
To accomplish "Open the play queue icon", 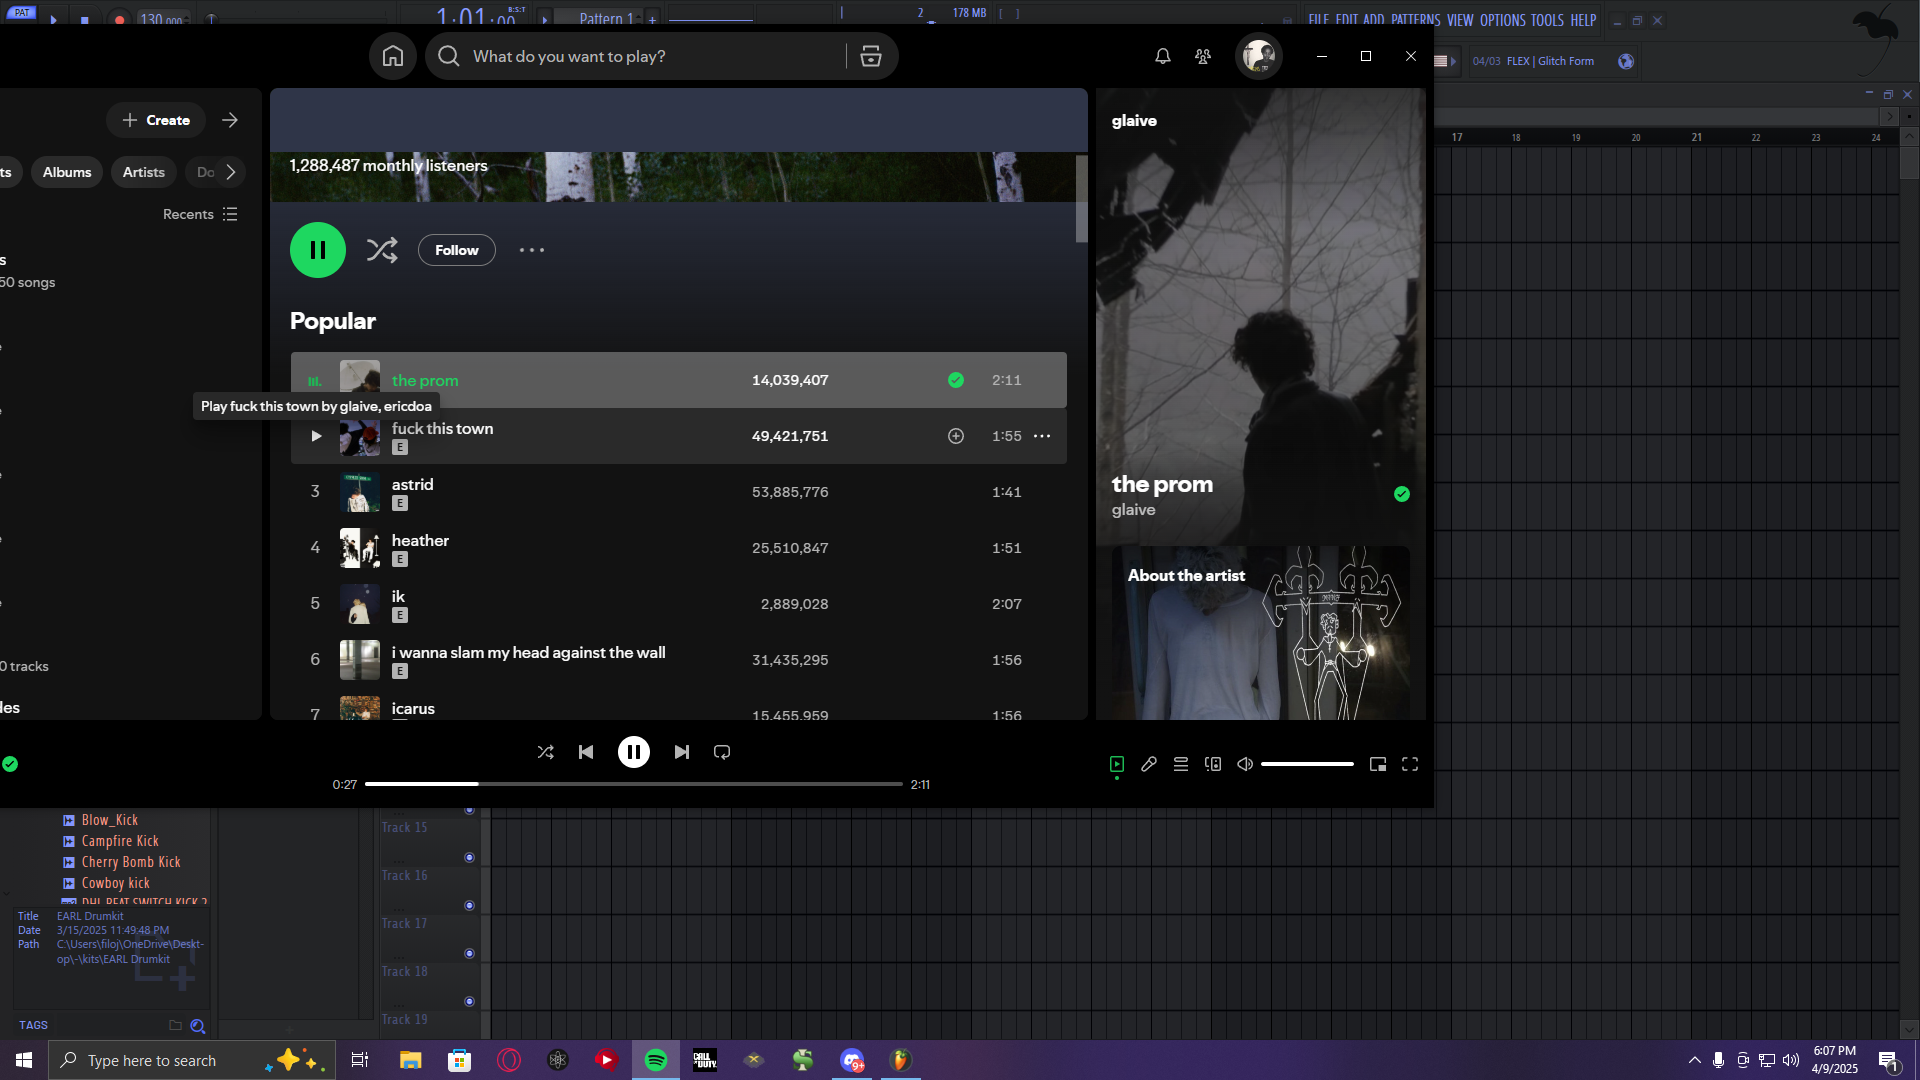I will tap(1181, 764).
